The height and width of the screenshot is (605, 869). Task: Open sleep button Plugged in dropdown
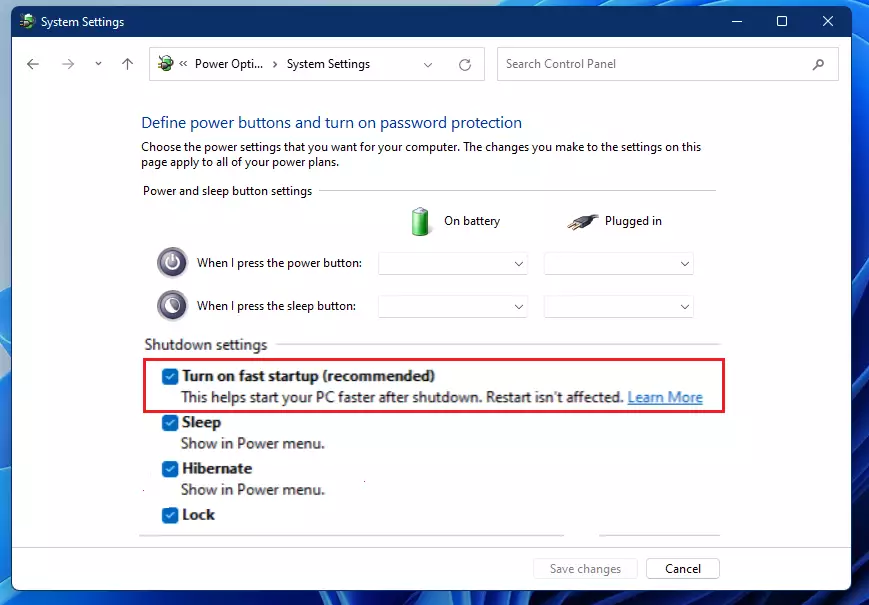[618, 306]
